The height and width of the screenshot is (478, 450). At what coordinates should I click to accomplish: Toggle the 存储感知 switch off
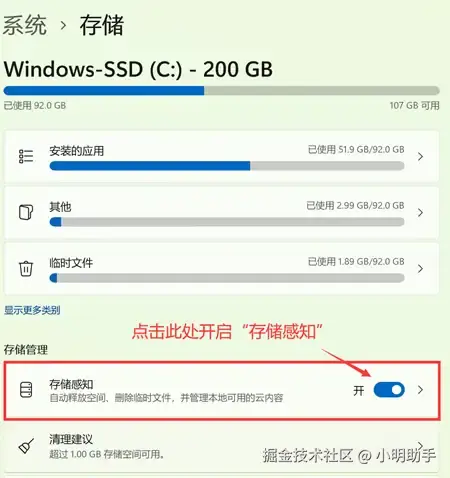tap(389, 390)
